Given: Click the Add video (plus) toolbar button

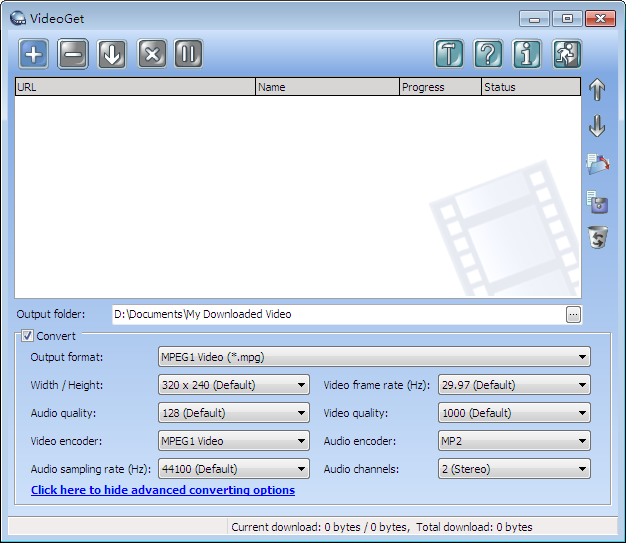Looking at the screenshot, I should coord(34,54).
